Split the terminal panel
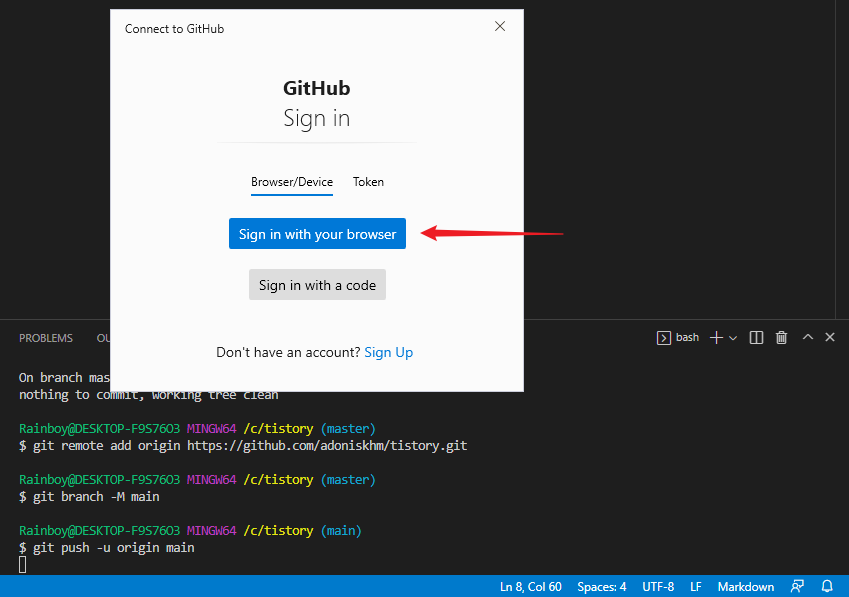Screen dimensions: 849x597 756,338
